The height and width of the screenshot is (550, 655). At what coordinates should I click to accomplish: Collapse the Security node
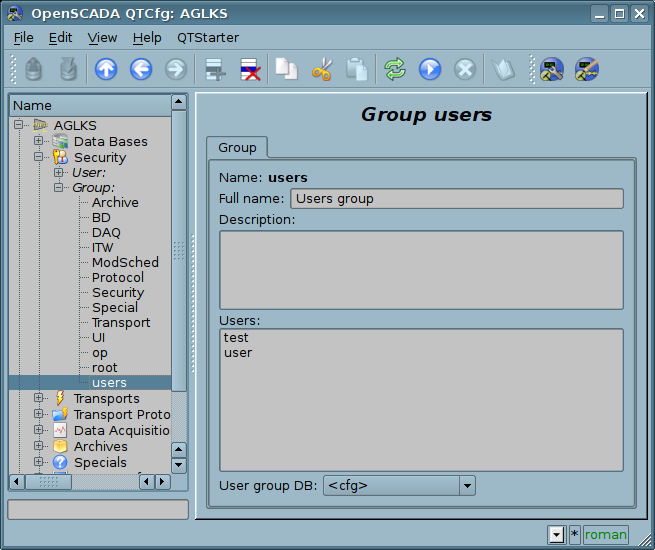pyautogui.click(x=38, y=157)
